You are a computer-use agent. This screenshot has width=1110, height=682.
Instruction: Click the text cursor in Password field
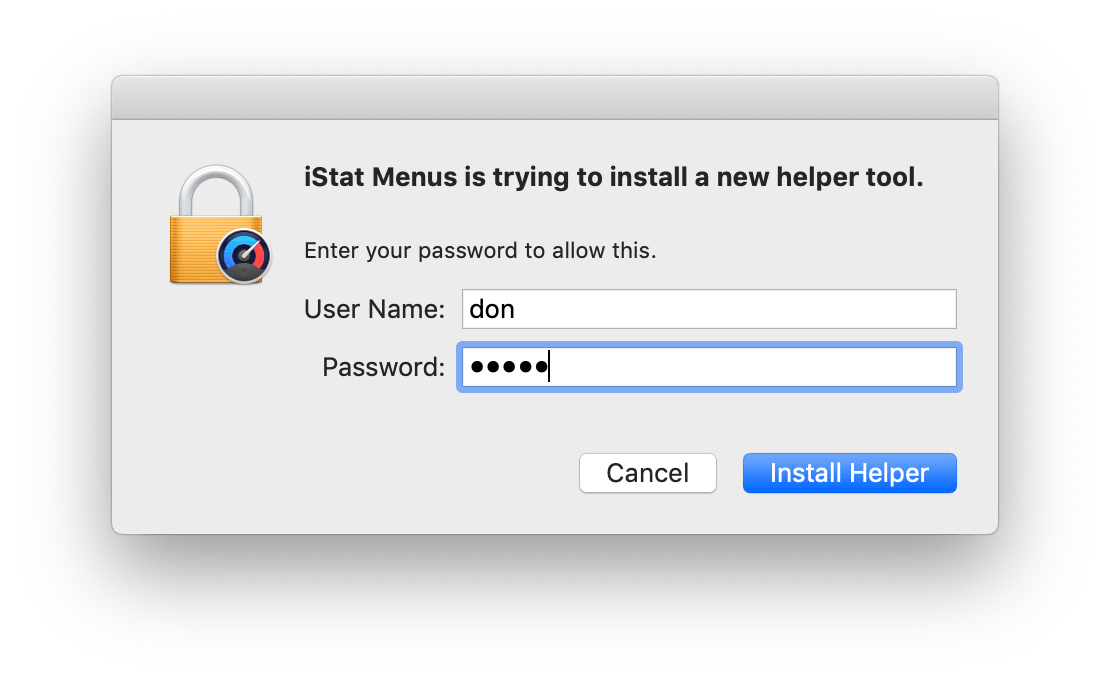tap(549, 367)
